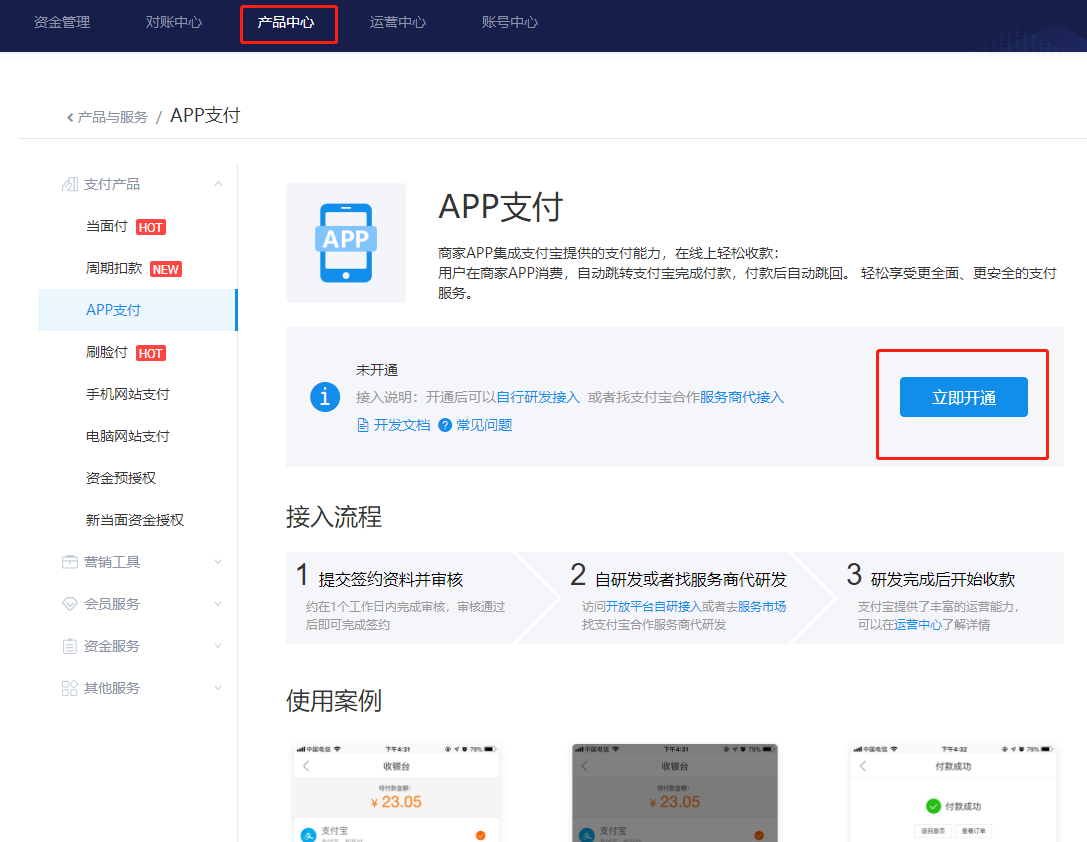Click the APP支付 product logo
The width and height of the screenshot is (1087, 842).
pos(346,243)
